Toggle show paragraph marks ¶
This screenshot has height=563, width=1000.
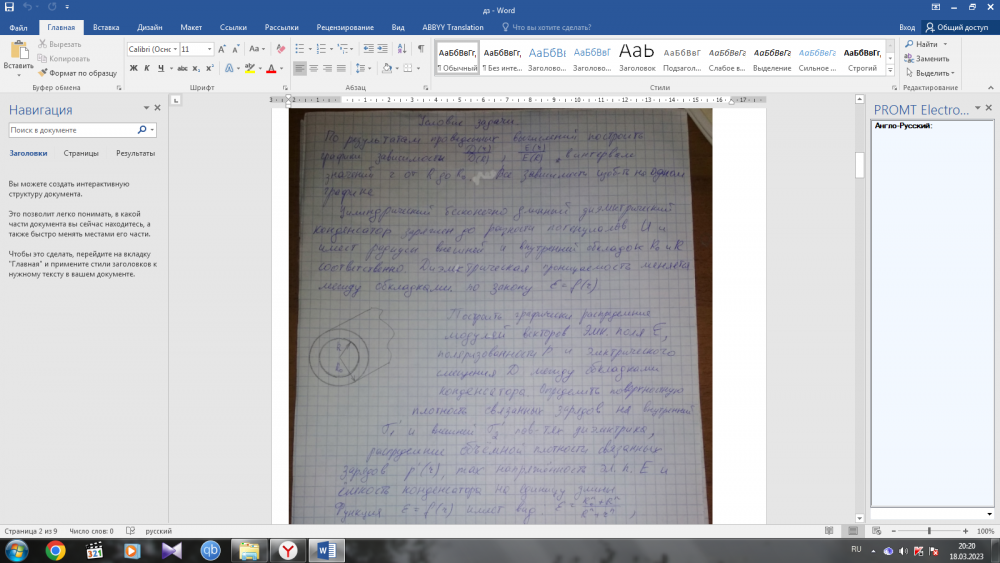421,49
